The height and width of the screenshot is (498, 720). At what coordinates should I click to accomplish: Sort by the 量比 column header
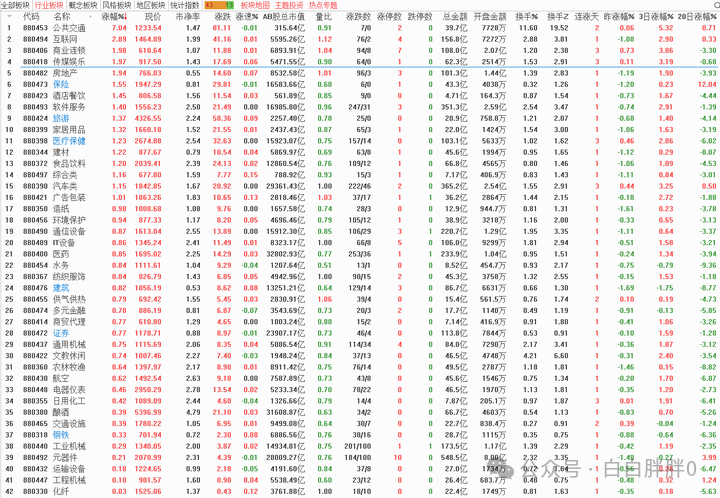323,17
